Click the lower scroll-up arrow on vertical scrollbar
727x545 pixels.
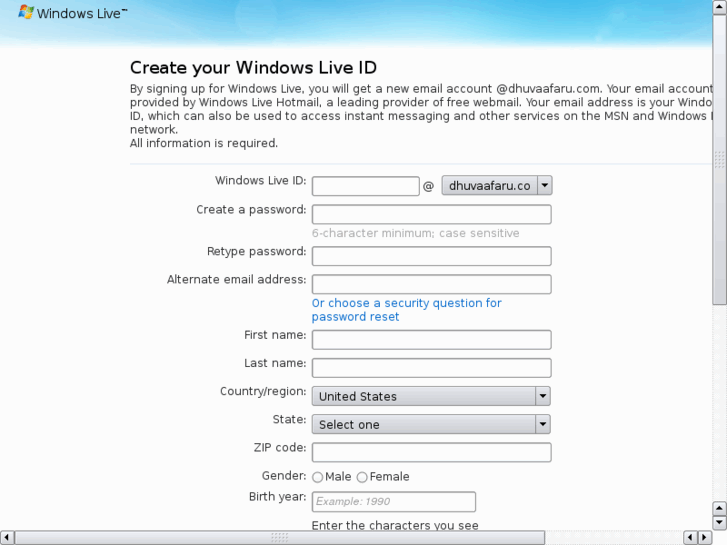[x=720, y=508]
